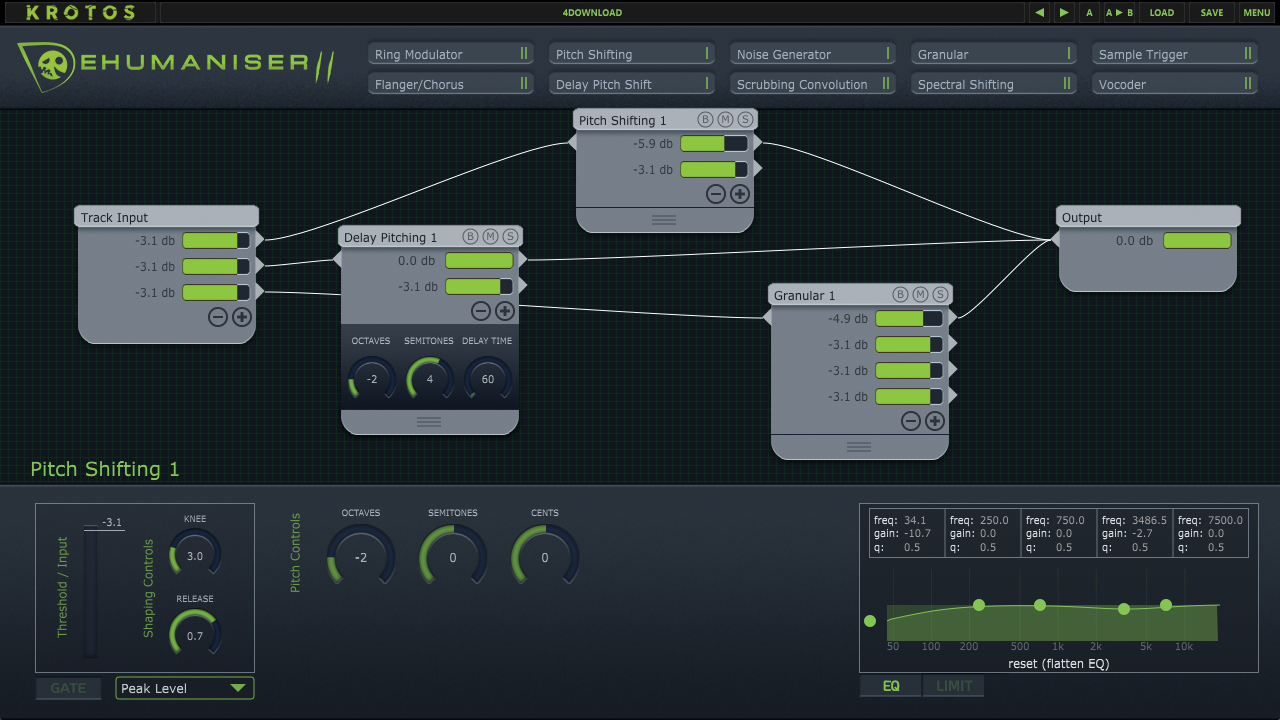This screenshot has height=720, width=1280.
Task: Click the DELAY TIME knob
Action: pyautogui.click(x=488, y=379)
